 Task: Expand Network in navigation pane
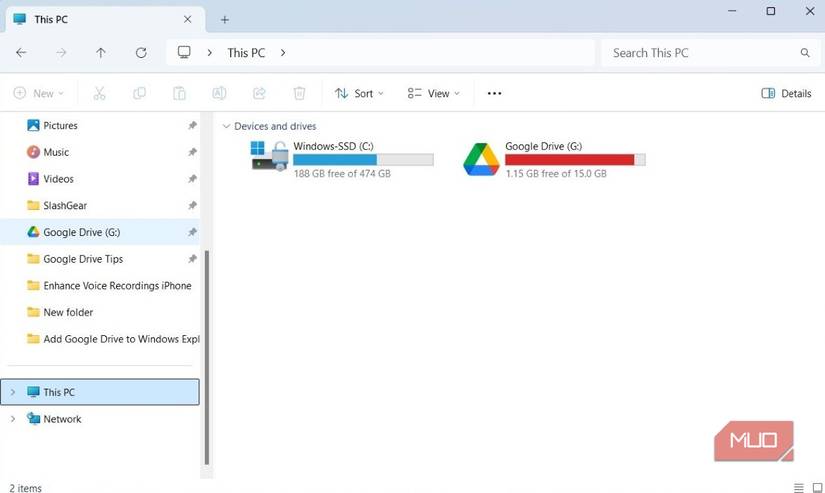pyautogui.click(x=13, y=419)
